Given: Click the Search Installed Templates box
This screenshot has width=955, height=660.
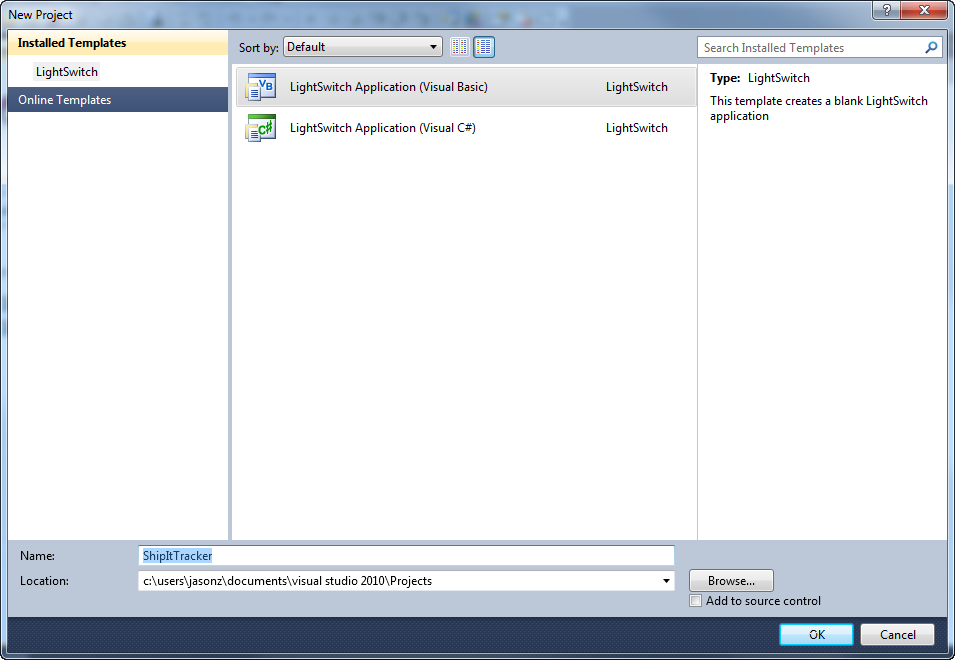Looking at the screenshot, I should coord(800,47).
